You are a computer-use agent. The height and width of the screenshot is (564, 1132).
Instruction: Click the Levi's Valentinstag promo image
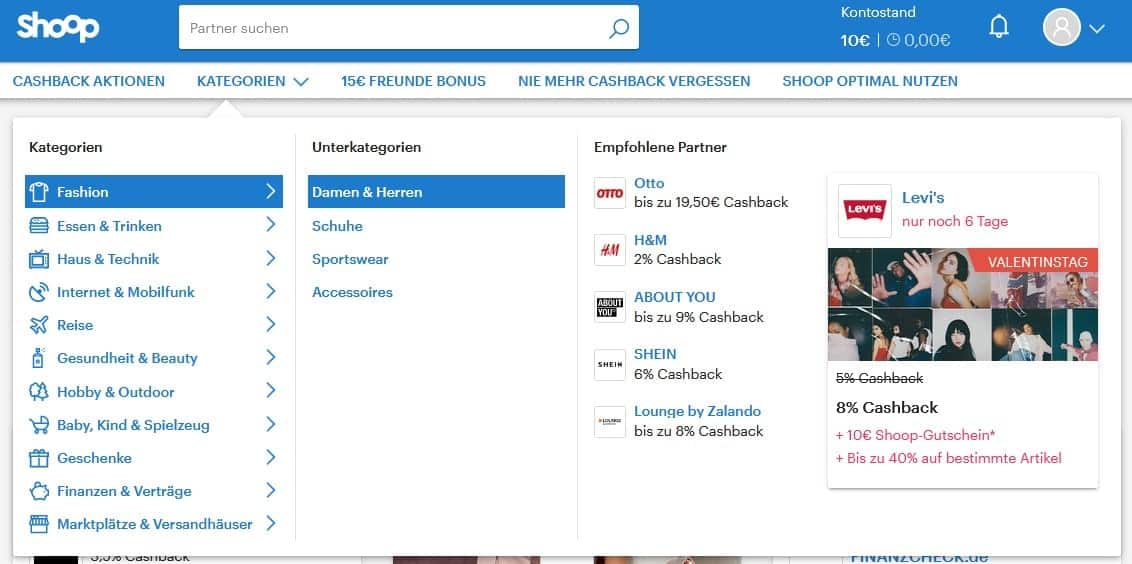(x=962, y=305)
